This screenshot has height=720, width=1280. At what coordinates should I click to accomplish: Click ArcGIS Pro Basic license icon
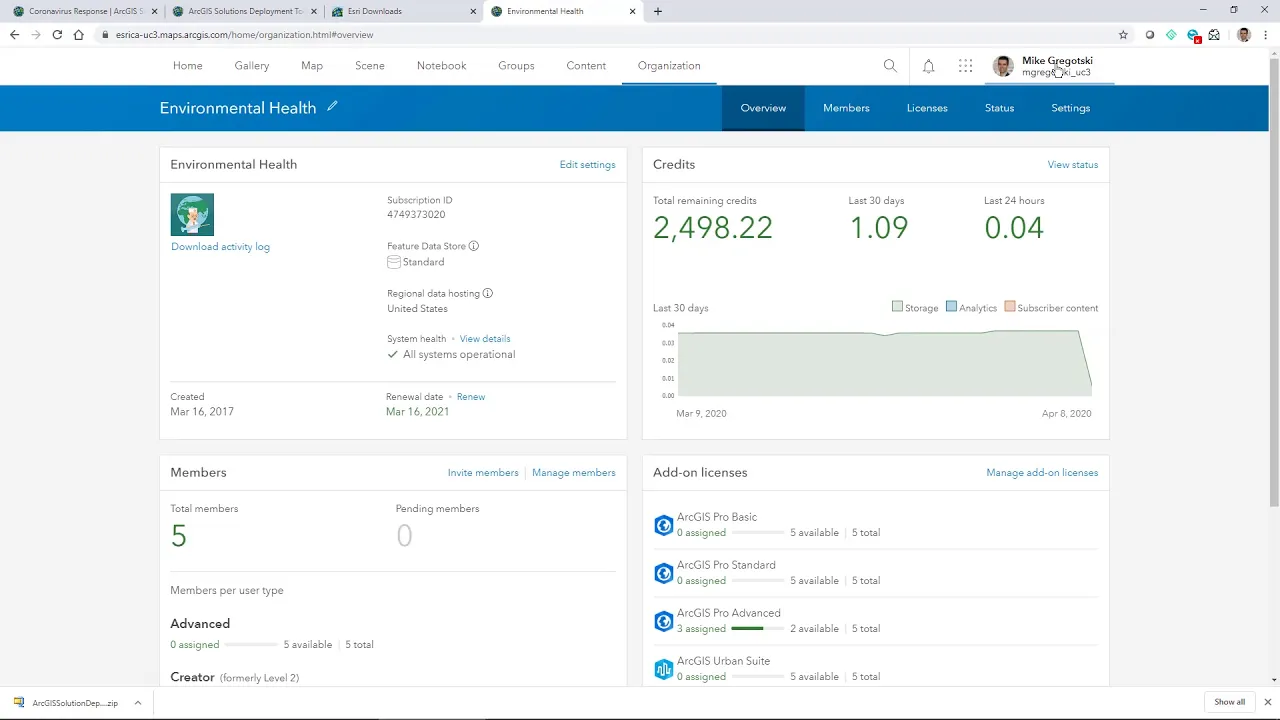pyautogui.click(x=663, y=525)
